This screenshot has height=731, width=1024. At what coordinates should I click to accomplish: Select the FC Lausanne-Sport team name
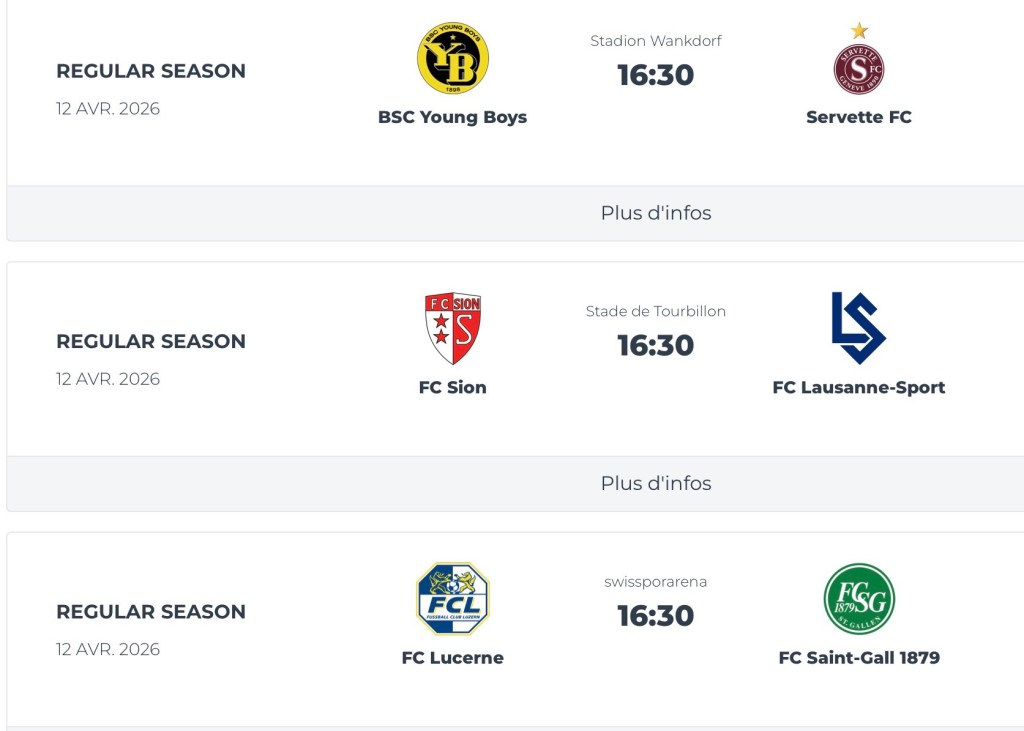point(859,387)
